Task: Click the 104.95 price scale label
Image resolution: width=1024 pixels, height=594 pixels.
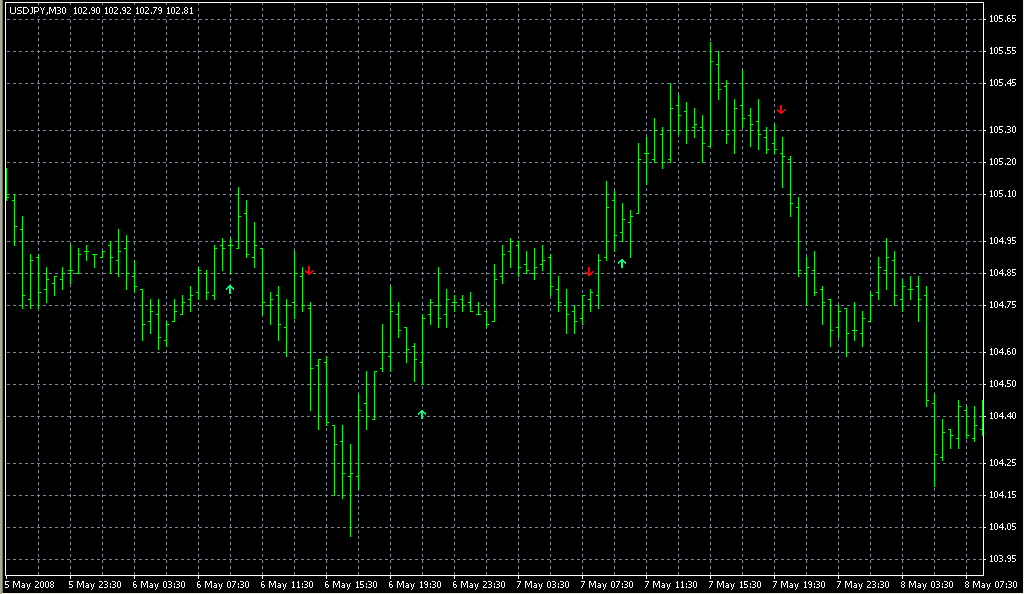Action: click(x=1002, y=241)
